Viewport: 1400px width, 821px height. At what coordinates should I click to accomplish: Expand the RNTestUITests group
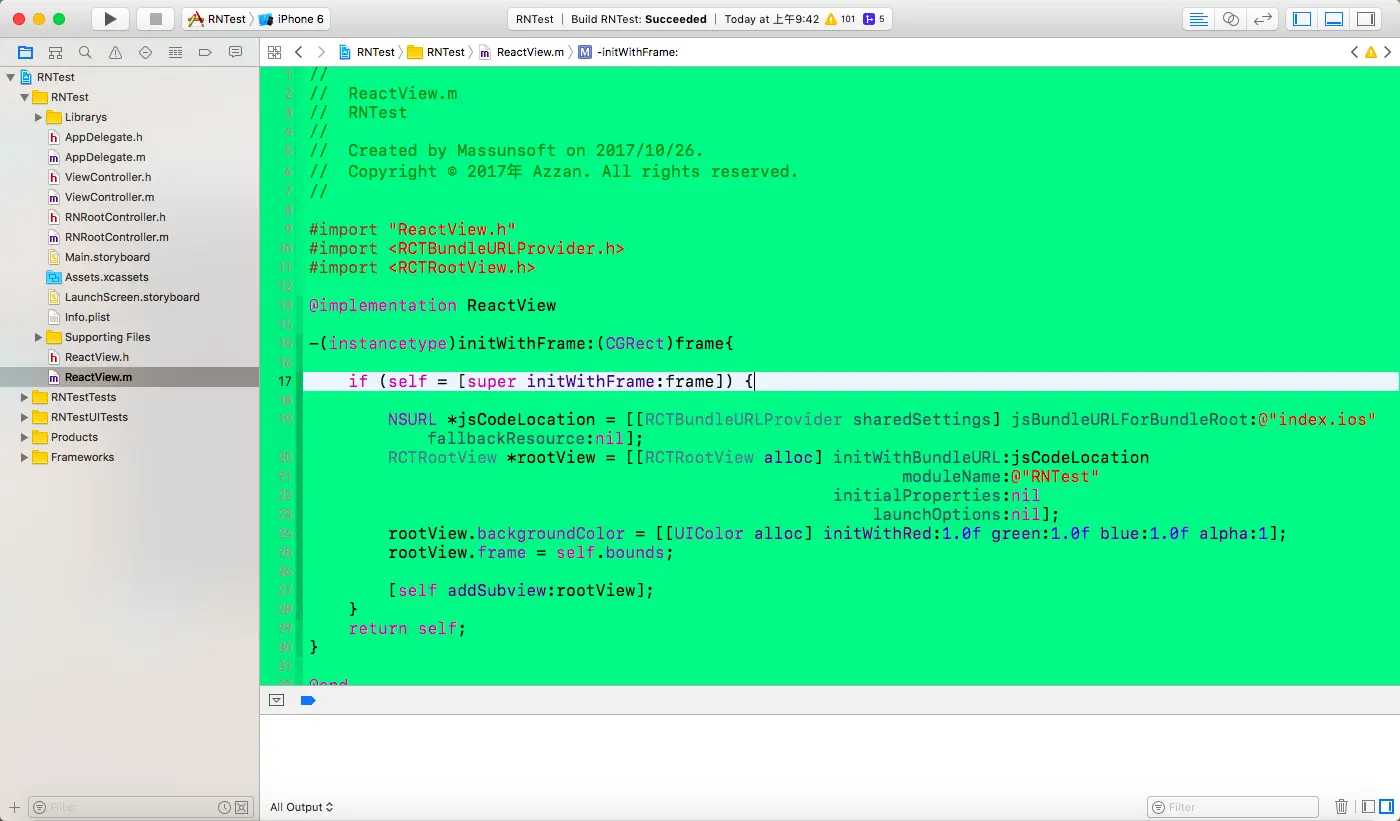click(x=25, y=417)
